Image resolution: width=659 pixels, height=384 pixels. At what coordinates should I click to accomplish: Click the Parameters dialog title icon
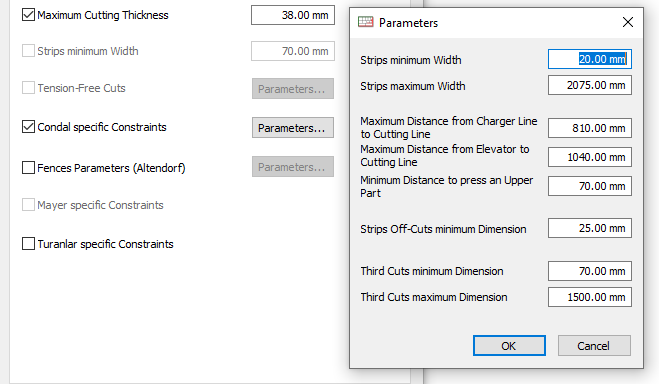click(x=365, y=22)
